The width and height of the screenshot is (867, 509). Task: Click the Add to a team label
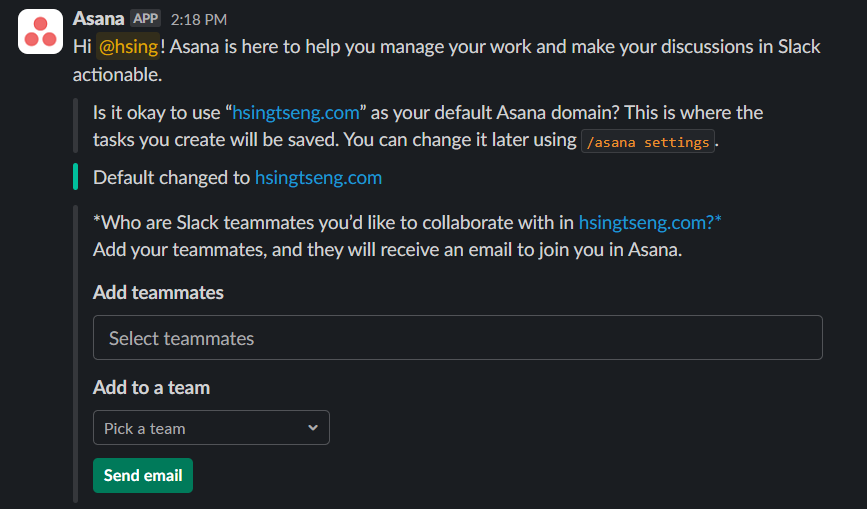(152, 387)
